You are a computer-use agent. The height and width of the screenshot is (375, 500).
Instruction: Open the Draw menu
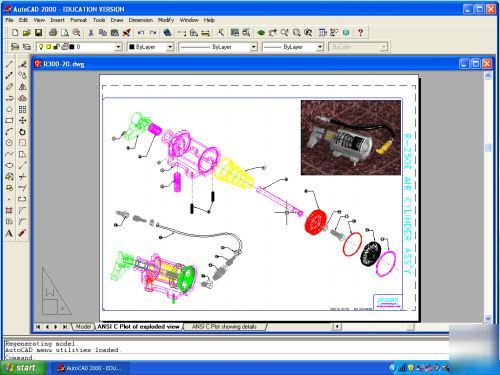117,20
